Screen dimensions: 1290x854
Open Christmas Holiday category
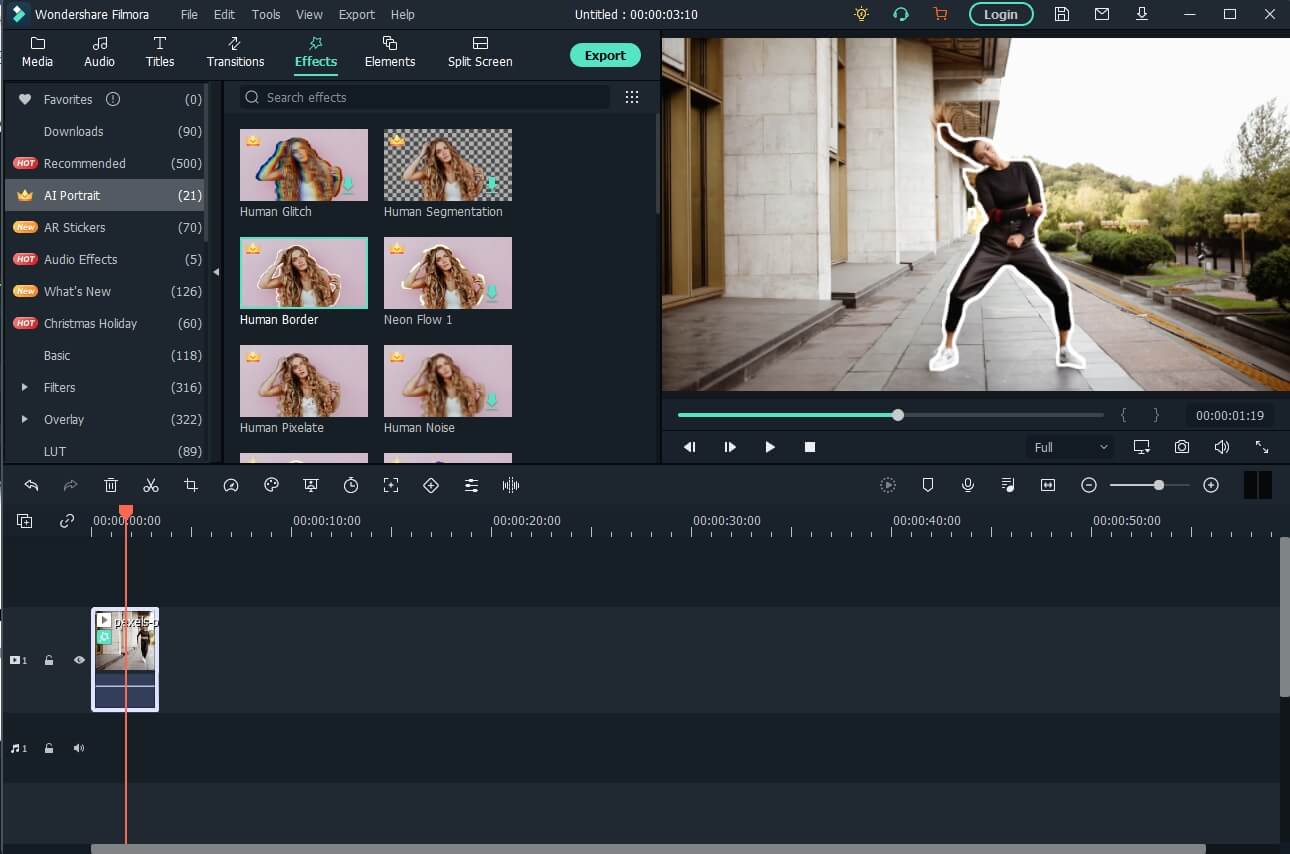point(105,323)
